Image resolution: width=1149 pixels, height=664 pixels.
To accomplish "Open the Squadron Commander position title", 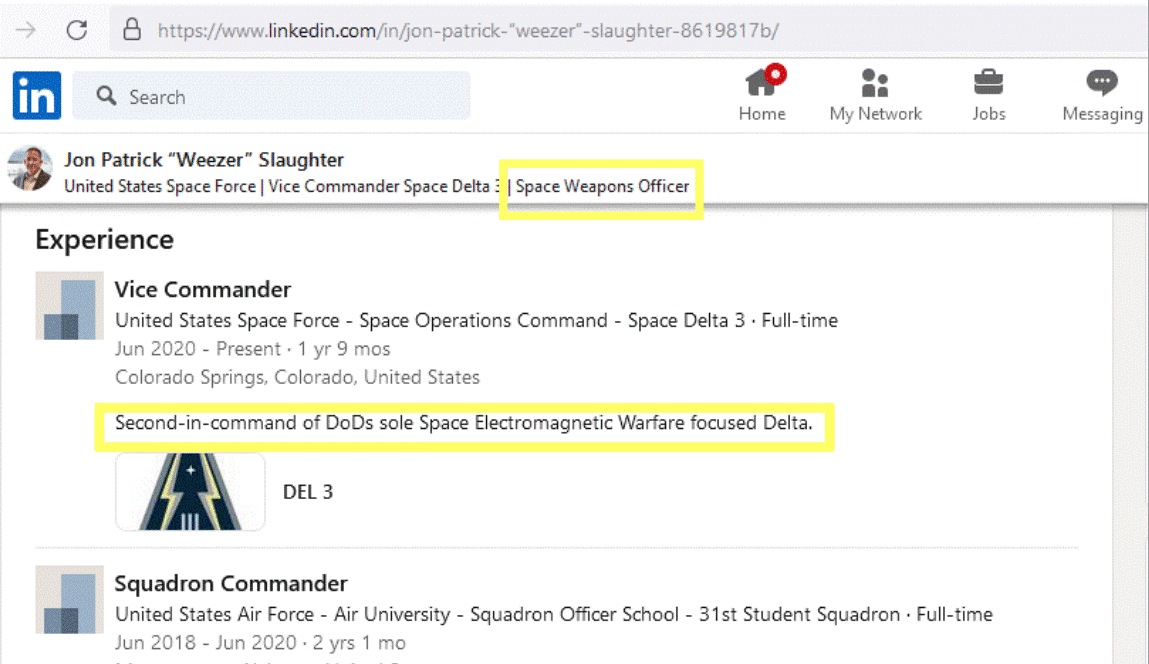I will click(231, 583).
